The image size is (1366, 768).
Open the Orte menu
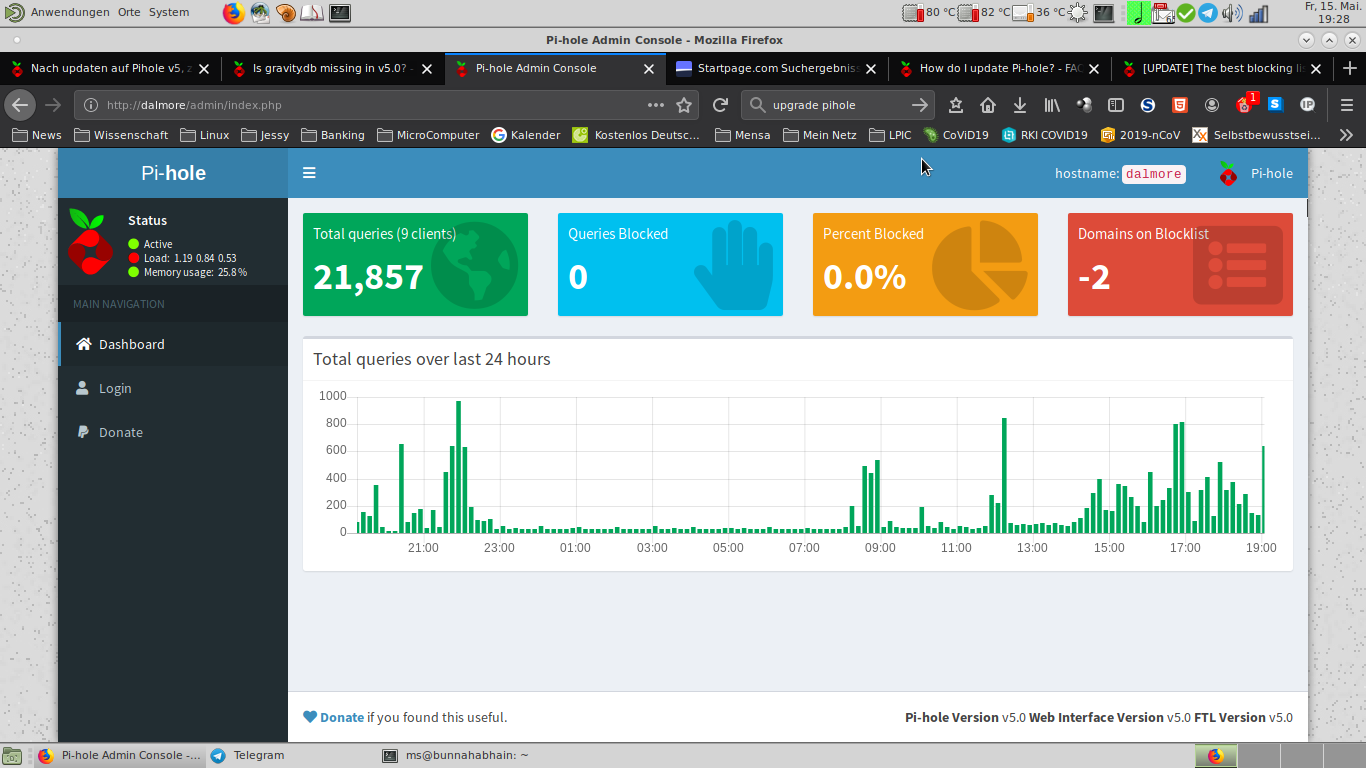pyautogui.click(x=129, y=12)
